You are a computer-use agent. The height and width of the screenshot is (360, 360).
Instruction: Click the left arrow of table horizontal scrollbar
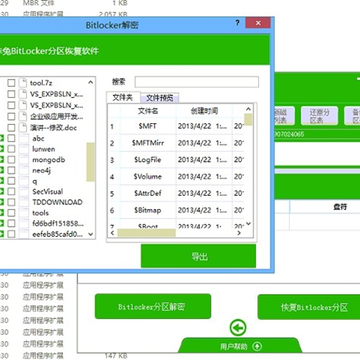pos(112,233)
